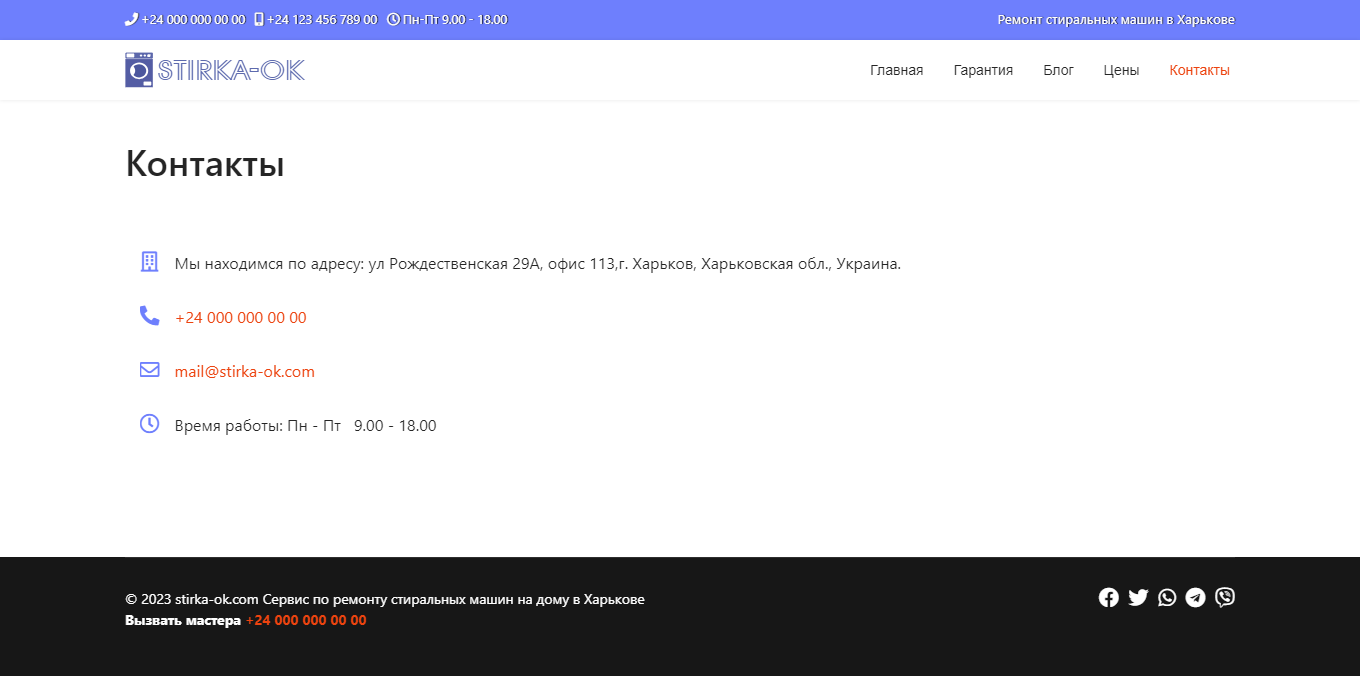Screen dimensions: 1360x676
Task: Select the Контакты menu item
Action: coord(1199,70)
